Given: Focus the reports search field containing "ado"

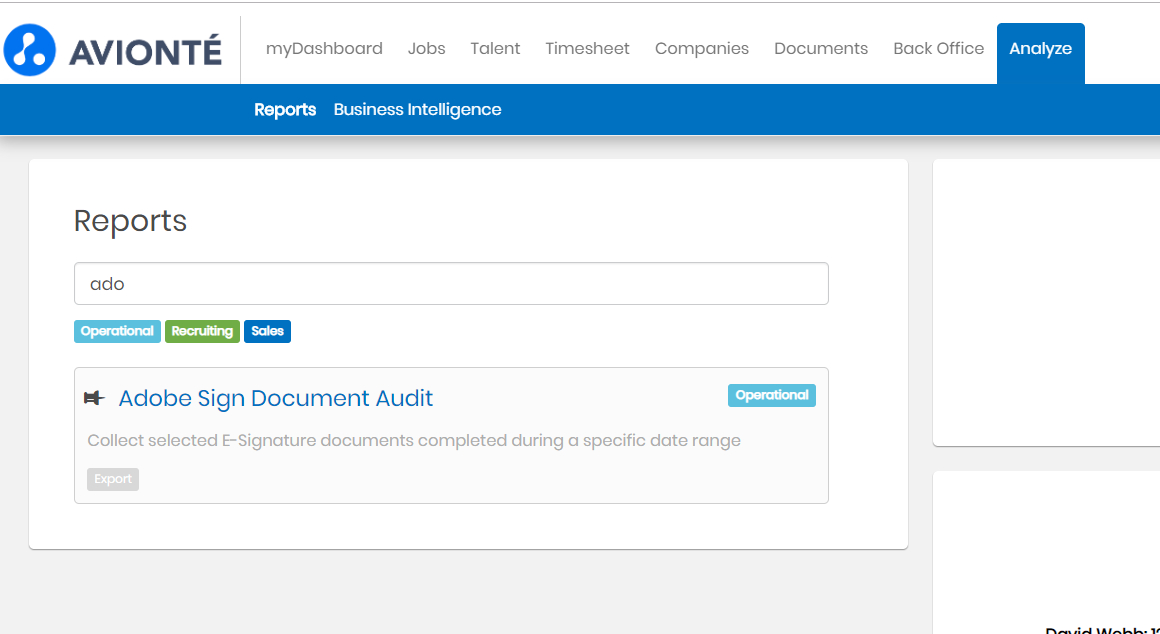Looking at the screenshot, I should click(x=451, y=283).
